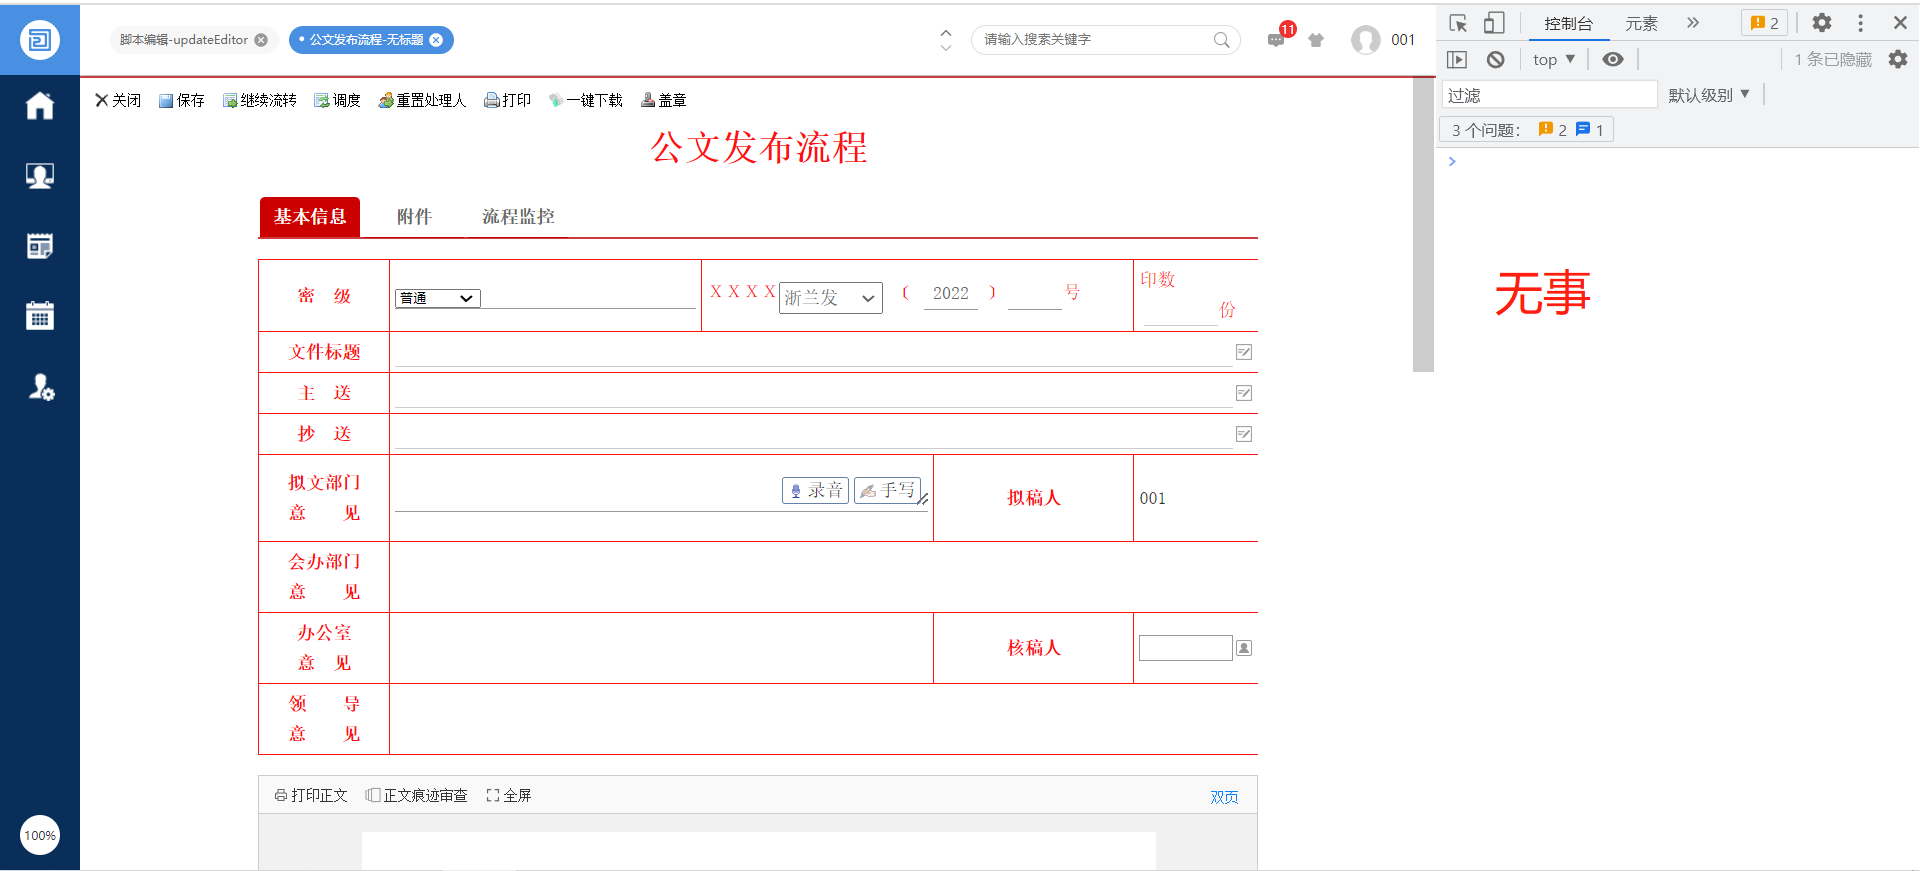
Task: Open the message notification icon with badge
Action: [x=1277, y=40]
